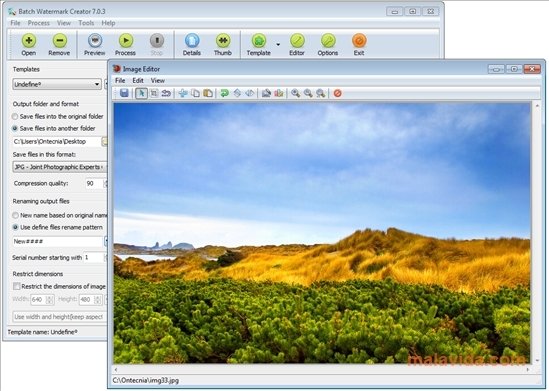Screen dimensions: 549x391
Task: Click the paste icon in Image Editor toolbar
Action: tap(208, 93)
